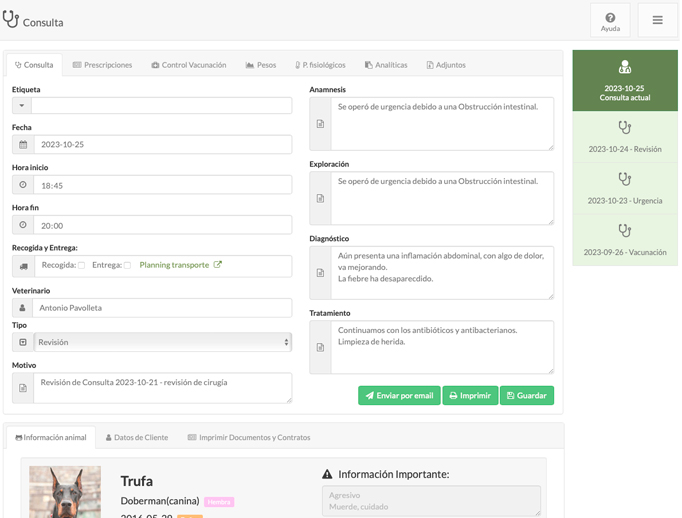This screenshot has height=518, width=682.
Task: Click the stethoscope icon for 2023-10-24 Revisión
Action: (x=624, y=128)
